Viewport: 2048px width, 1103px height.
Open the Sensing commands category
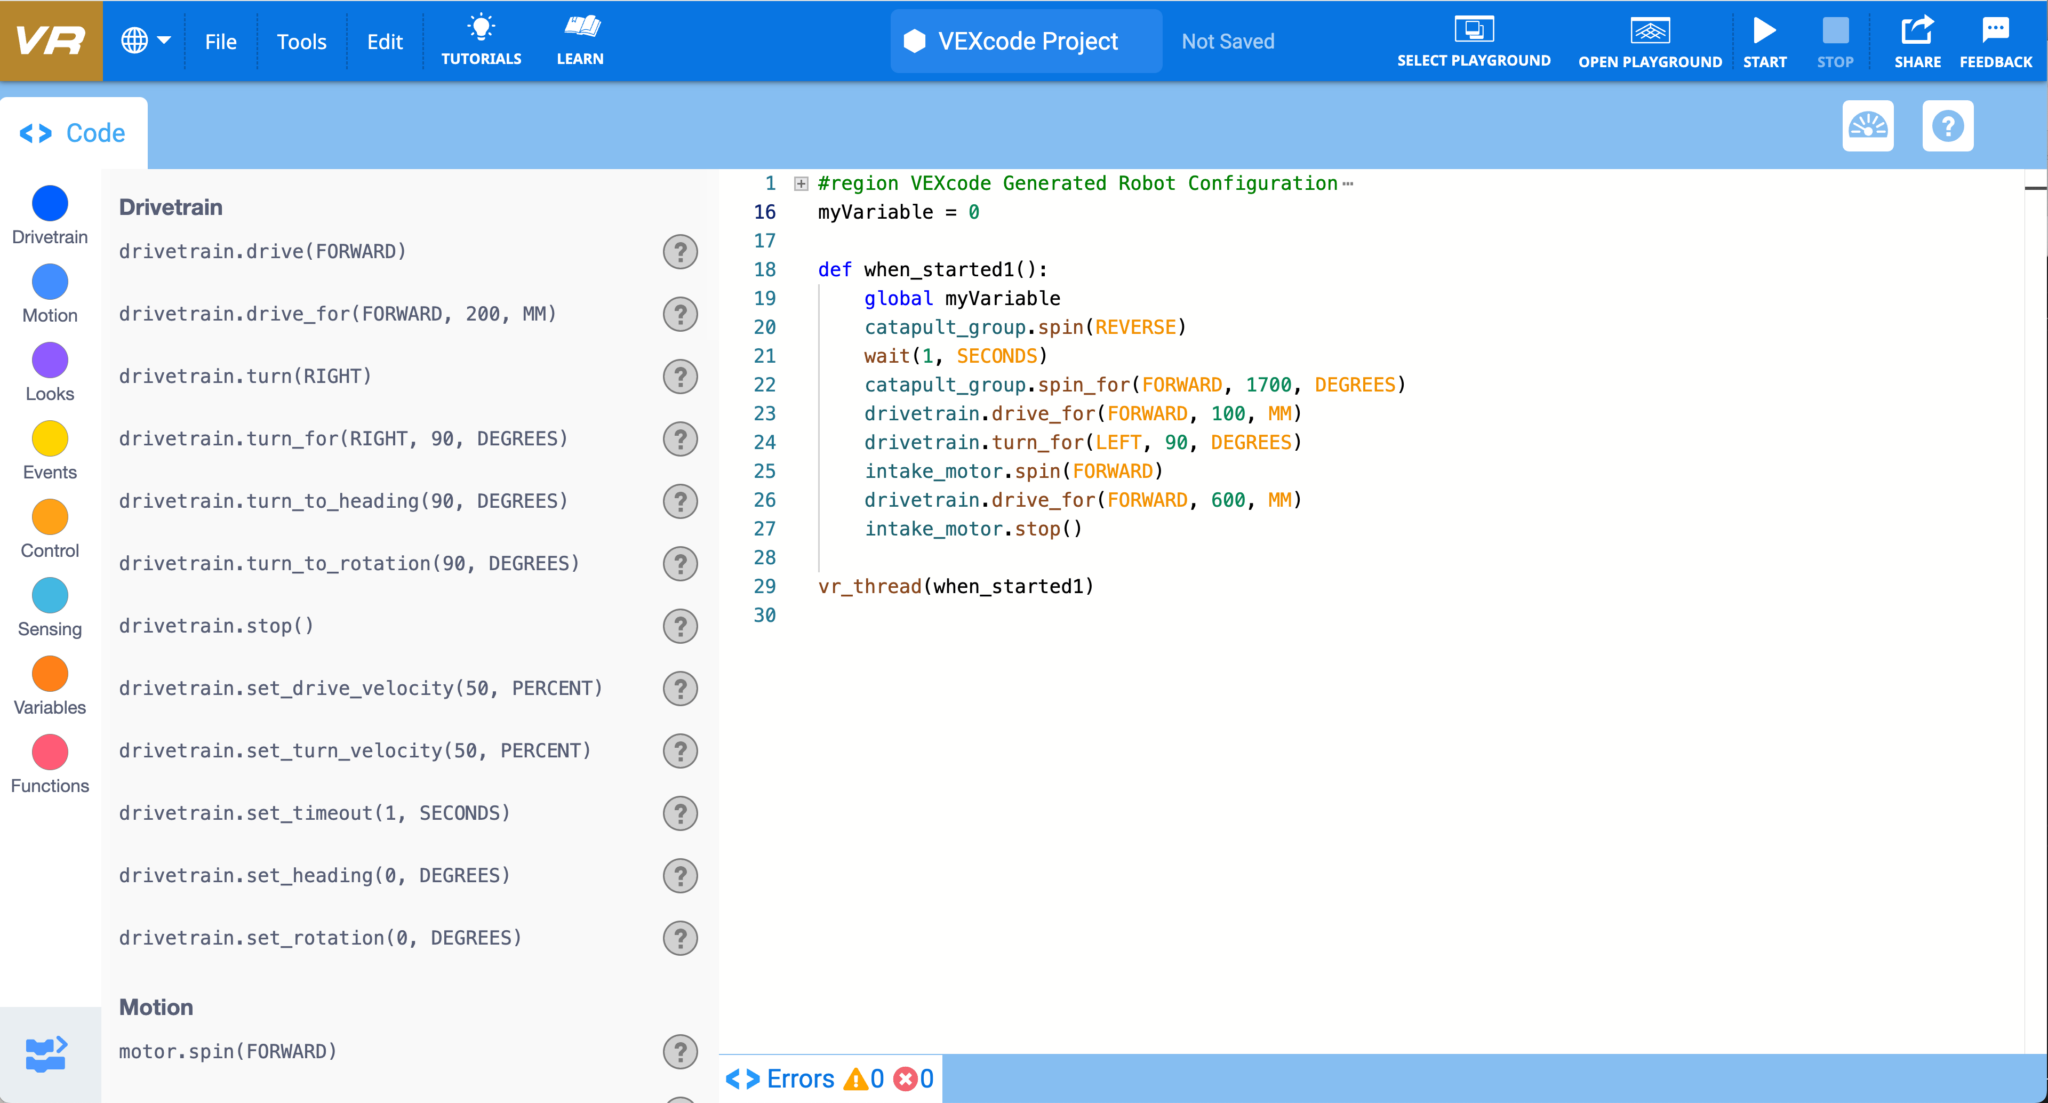[x=49, y=595]
